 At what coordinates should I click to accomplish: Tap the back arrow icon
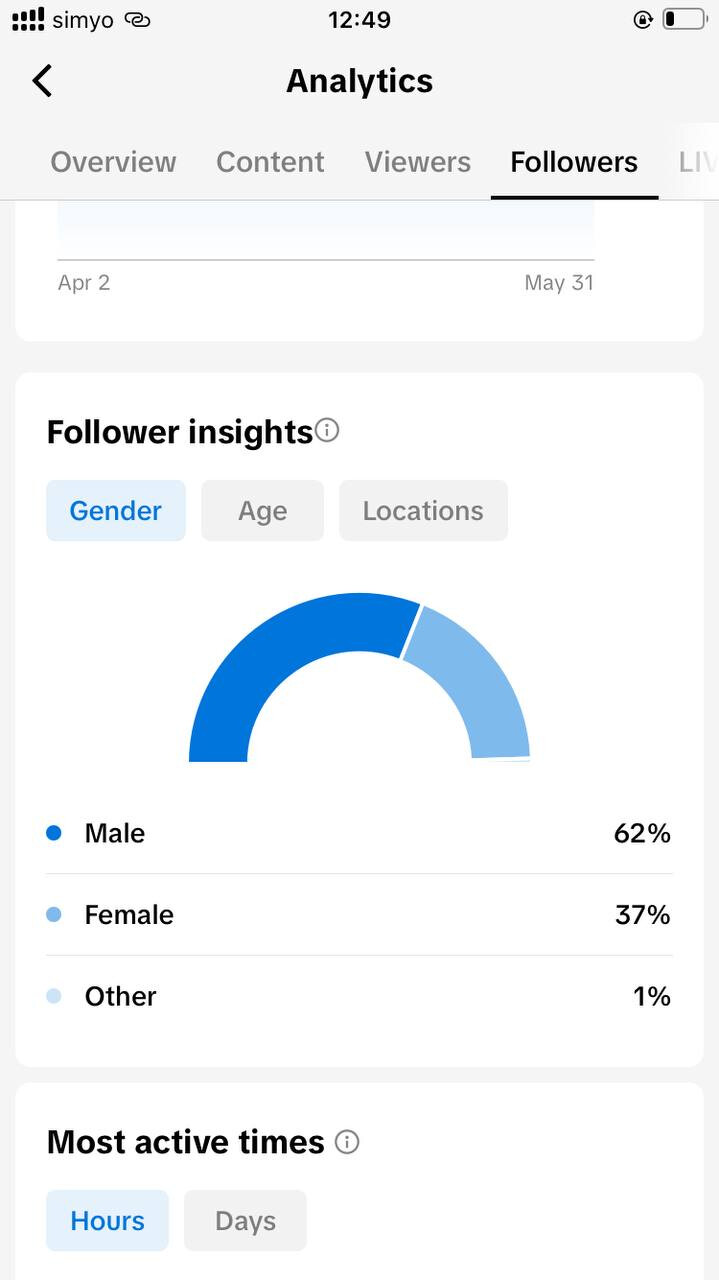coord(42,81)
